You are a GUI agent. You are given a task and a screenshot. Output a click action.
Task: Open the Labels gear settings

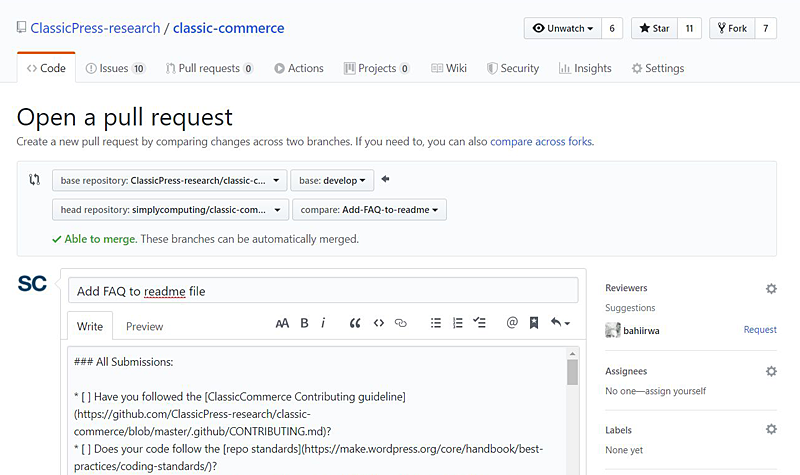tap(771, 430)
